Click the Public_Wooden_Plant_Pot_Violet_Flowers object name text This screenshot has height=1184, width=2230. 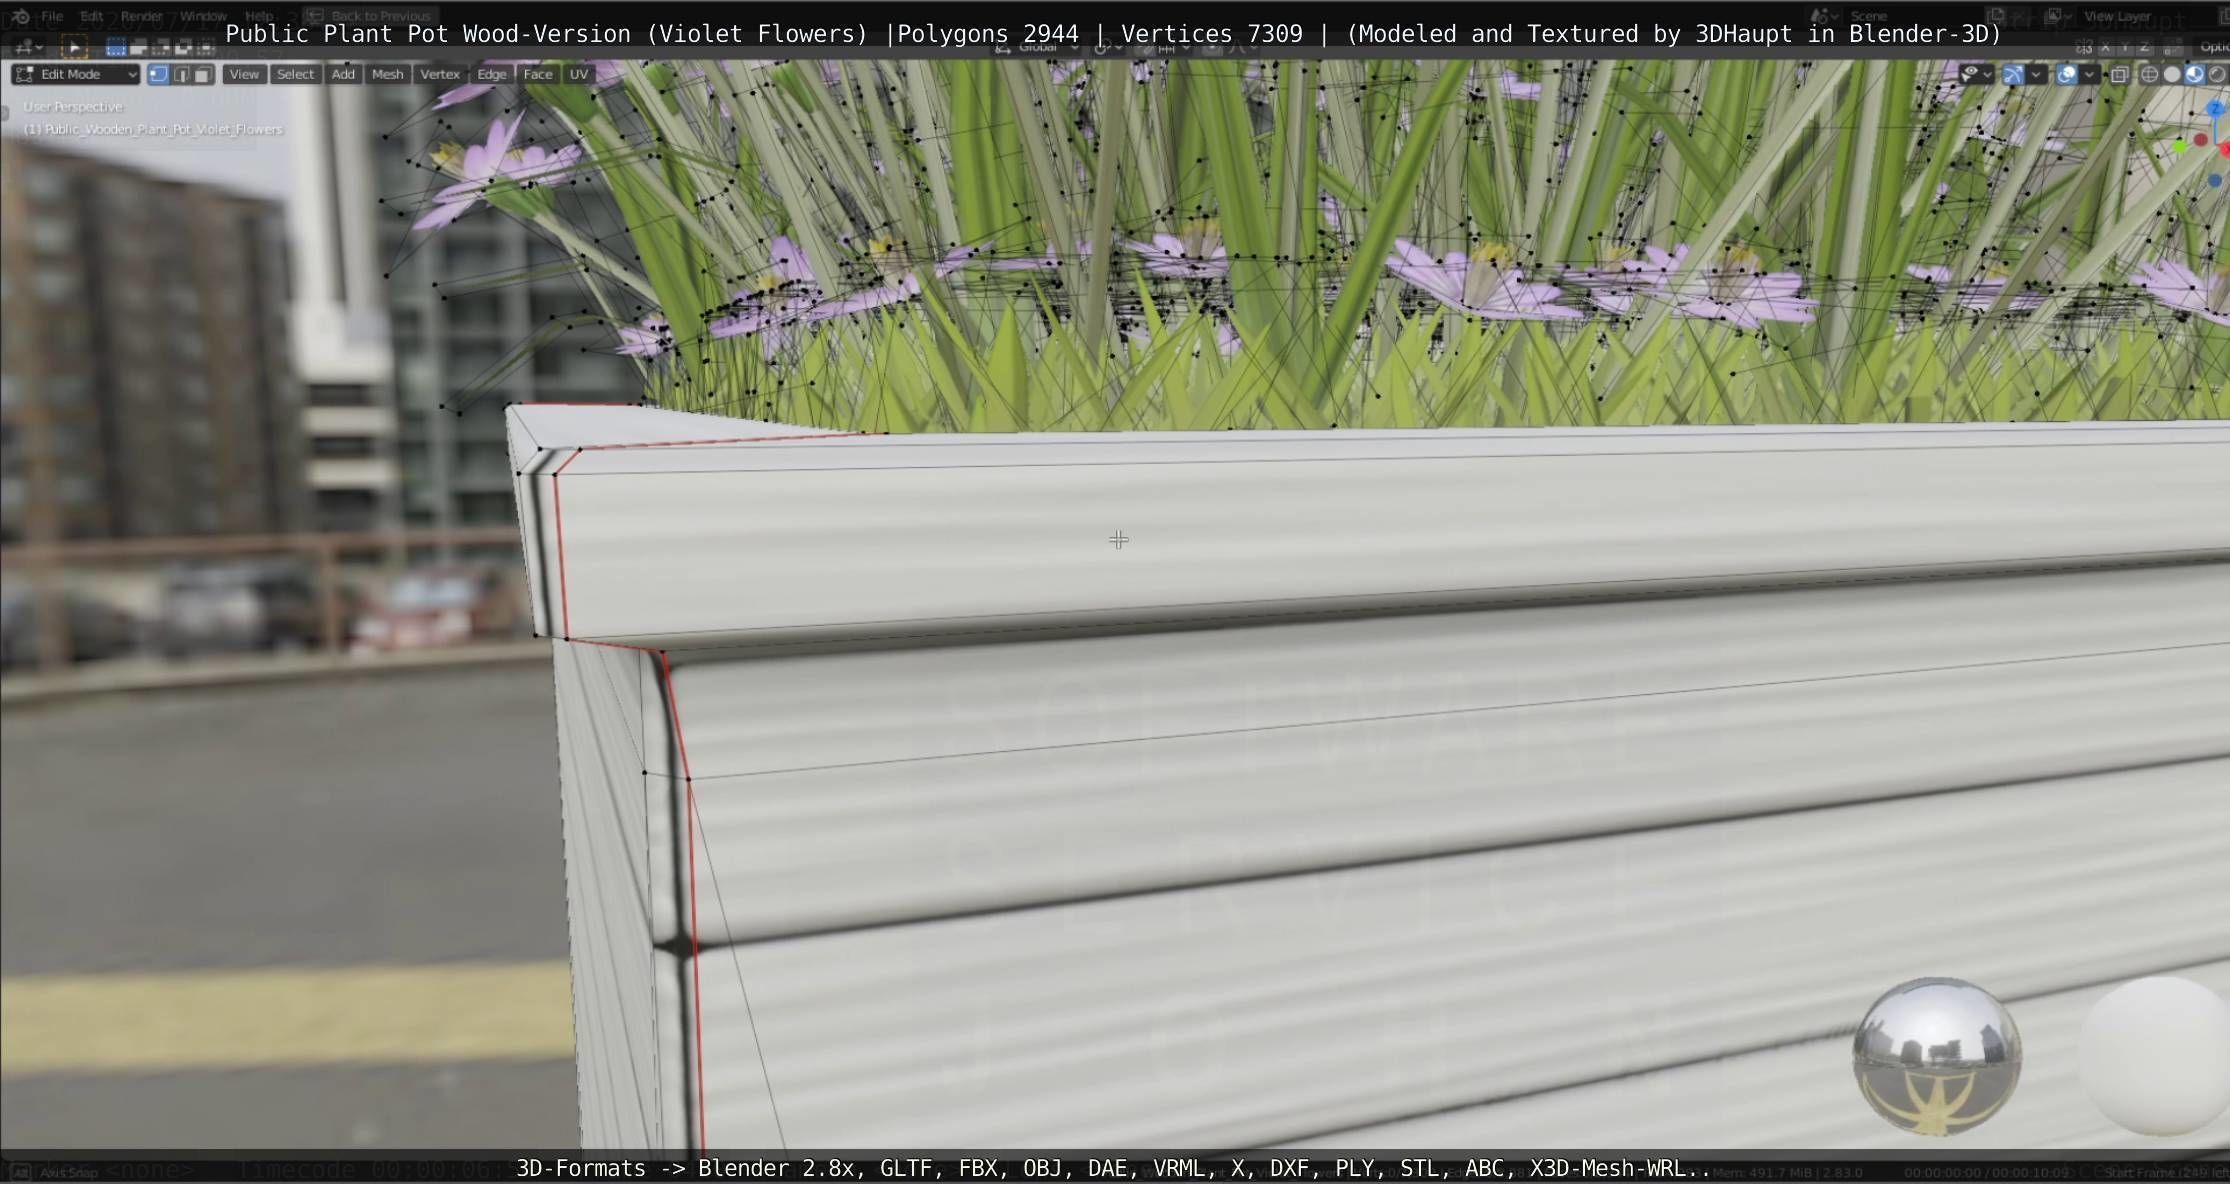click(x=164, y=129)
